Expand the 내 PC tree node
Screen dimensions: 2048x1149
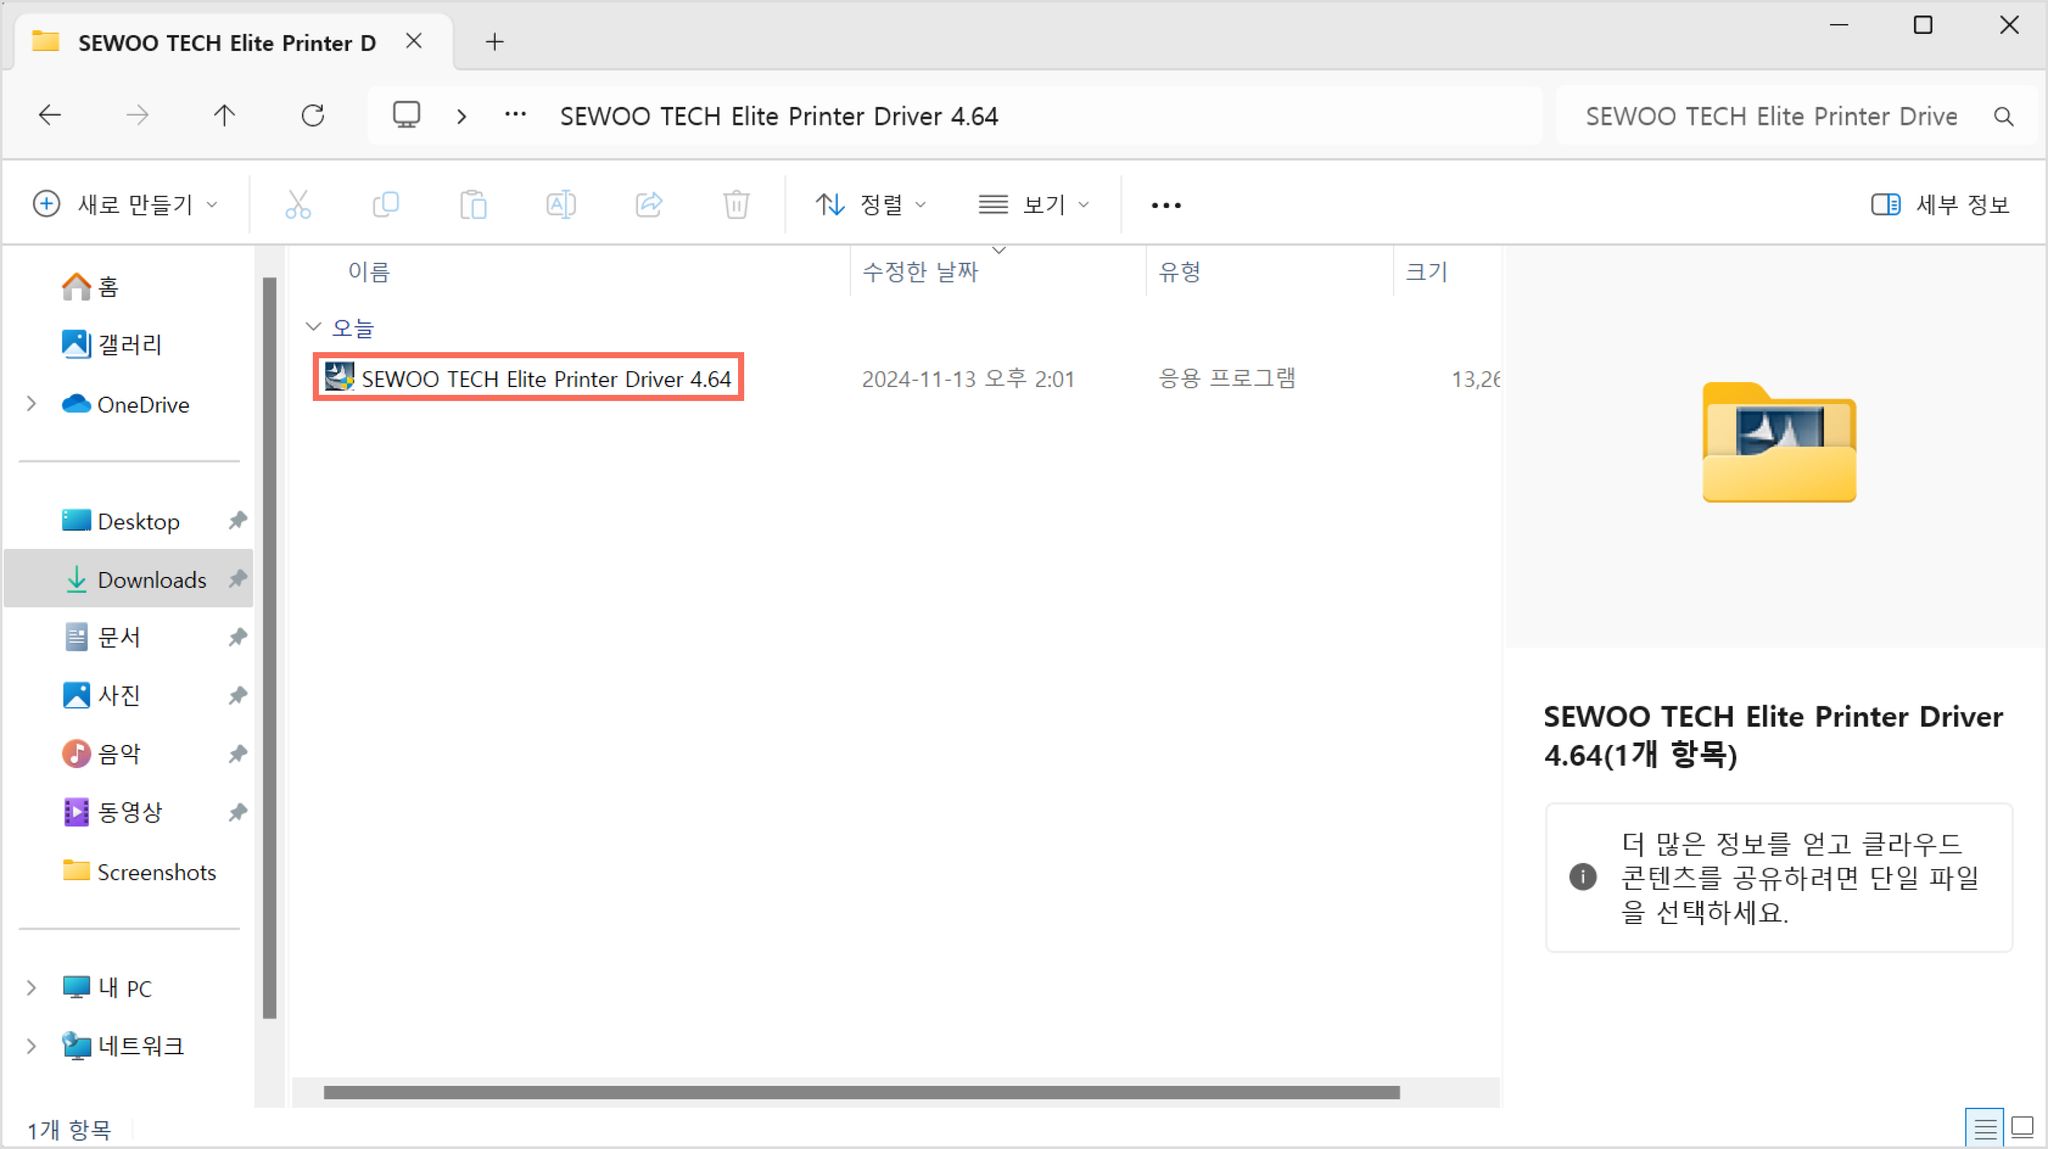click(31, 988)
